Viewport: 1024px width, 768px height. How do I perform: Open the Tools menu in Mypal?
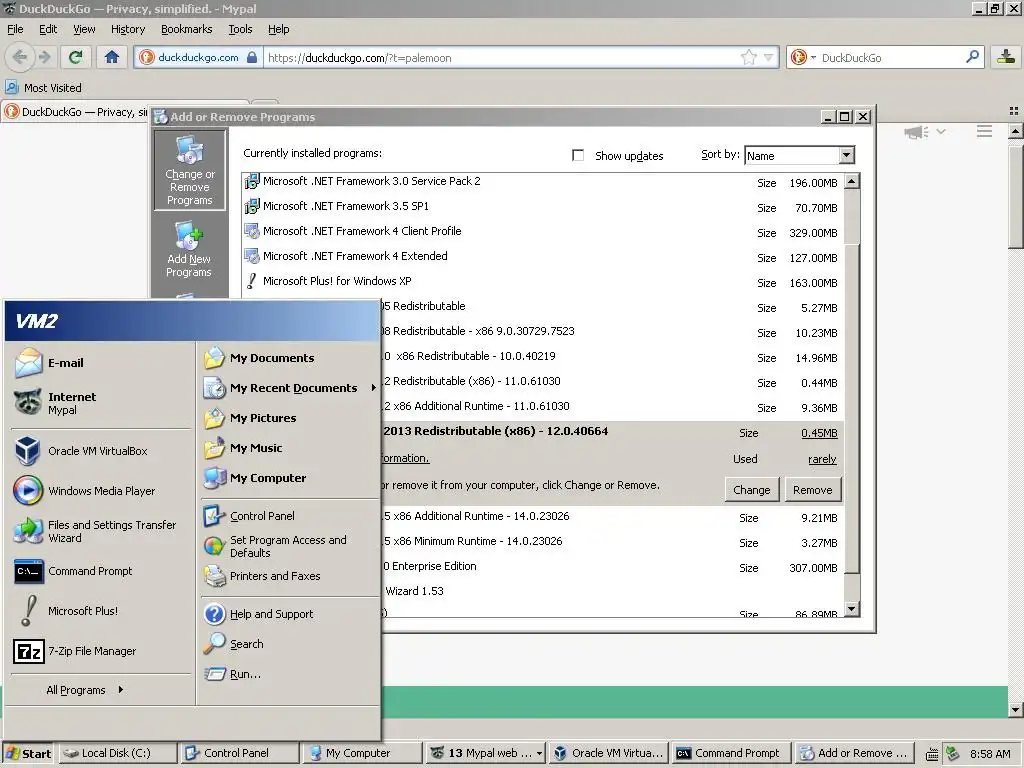click(240, 29)
